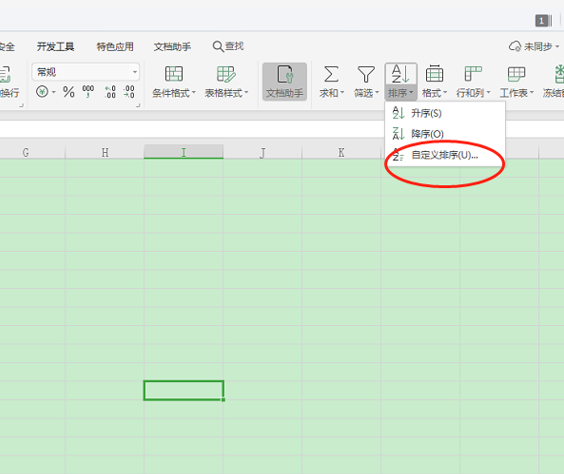Choose 自定义排序(U)... from sort menu
Screen dimensions: 564x474
pos(445,155)
